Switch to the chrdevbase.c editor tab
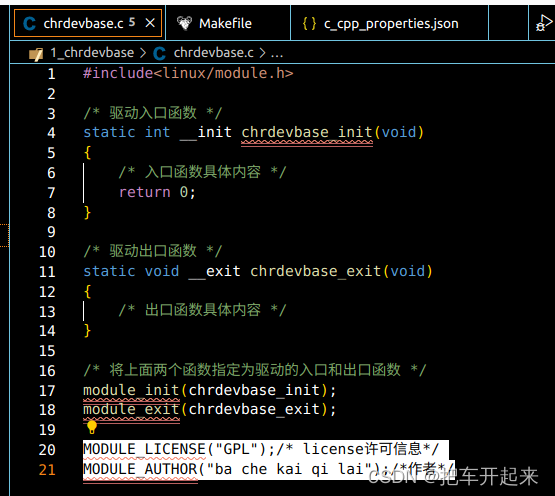The width and height of the screenshot is (555, 496). click(88, 23)
